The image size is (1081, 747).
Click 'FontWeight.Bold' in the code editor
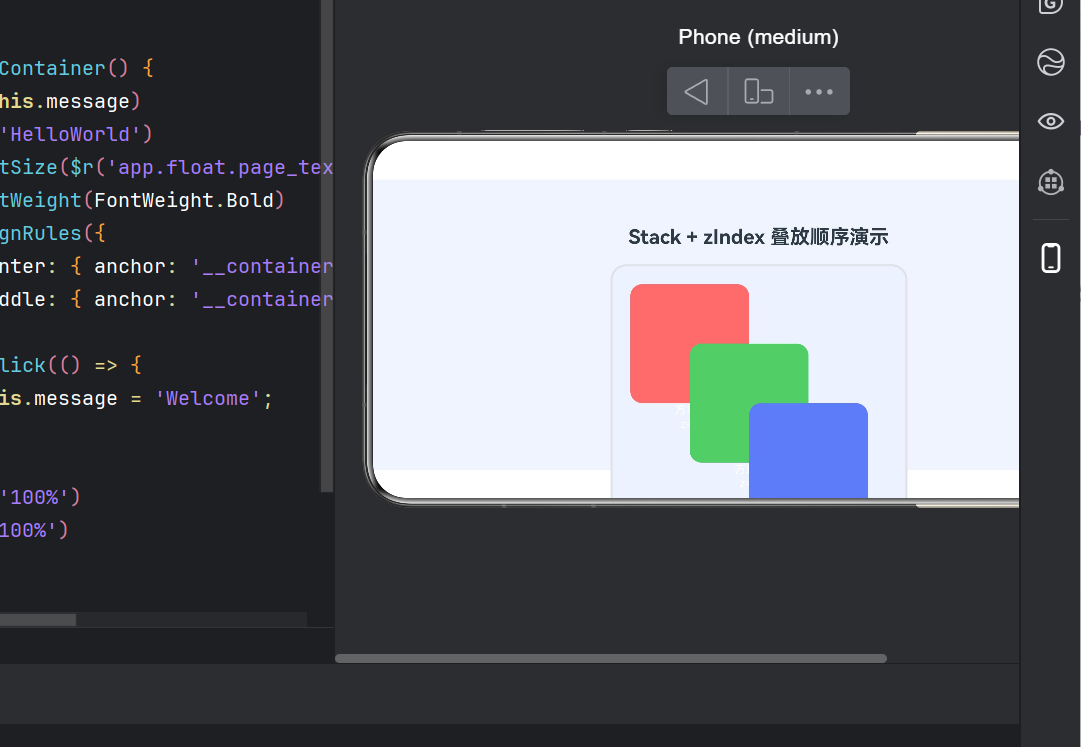(x=183, y=201)
